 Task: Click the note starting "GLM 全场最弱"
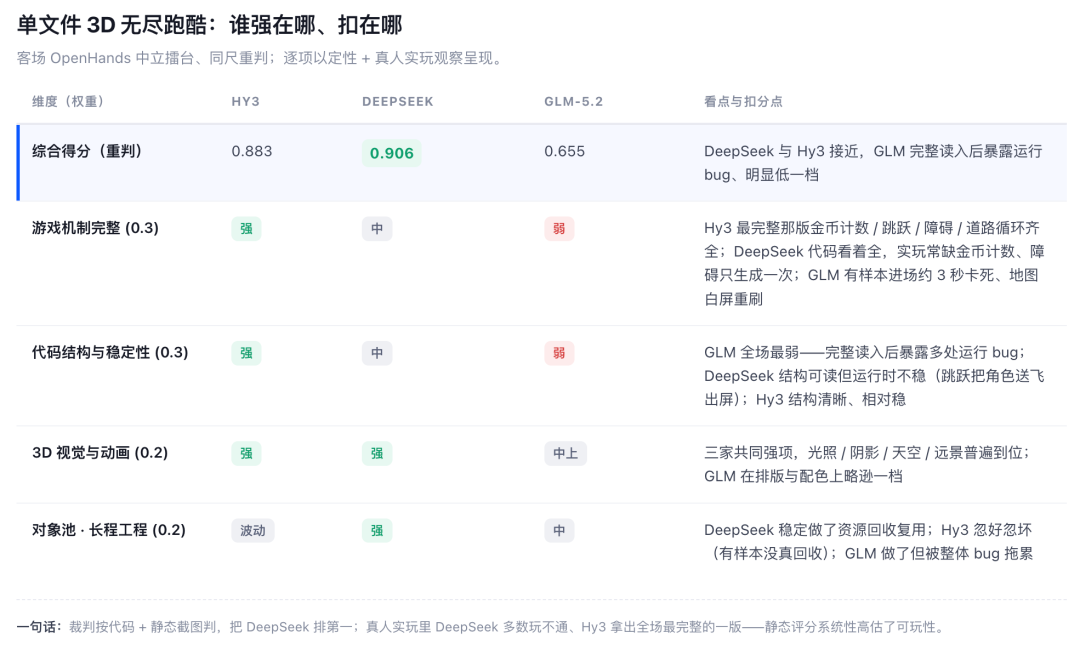click(x=874, y=376)
